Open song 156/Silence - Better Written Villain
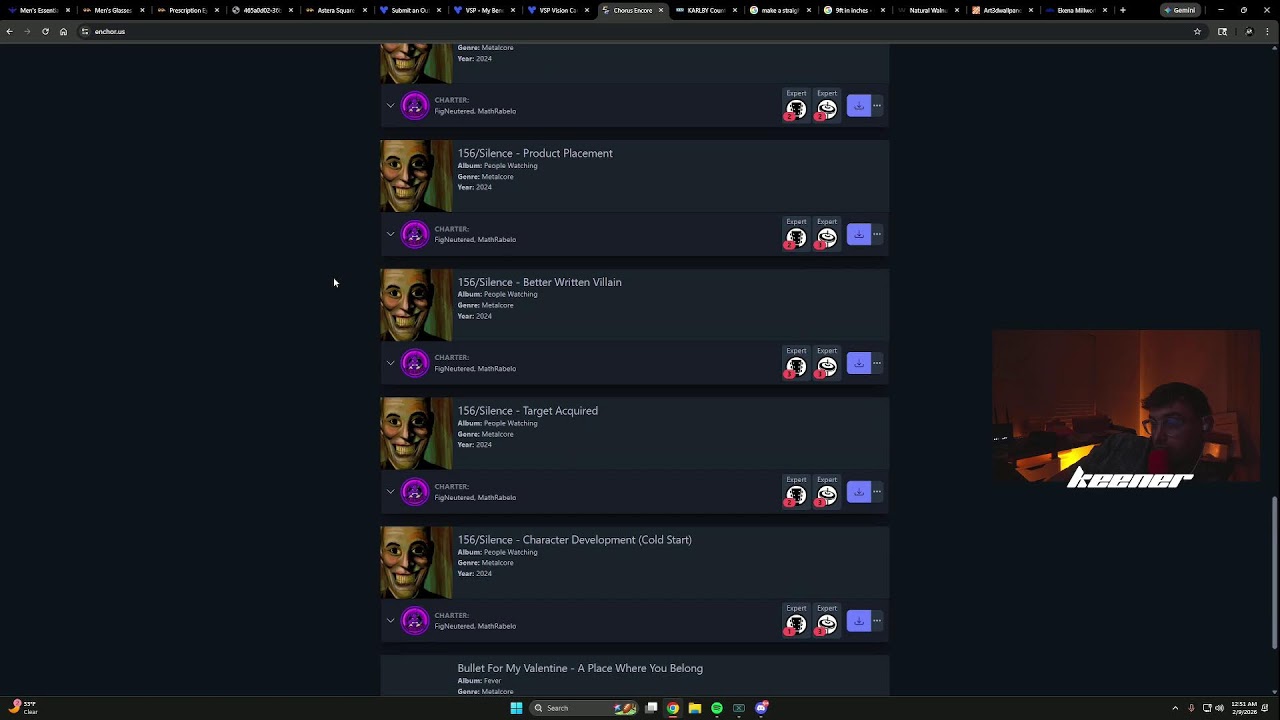 click(x=539, y=282)
